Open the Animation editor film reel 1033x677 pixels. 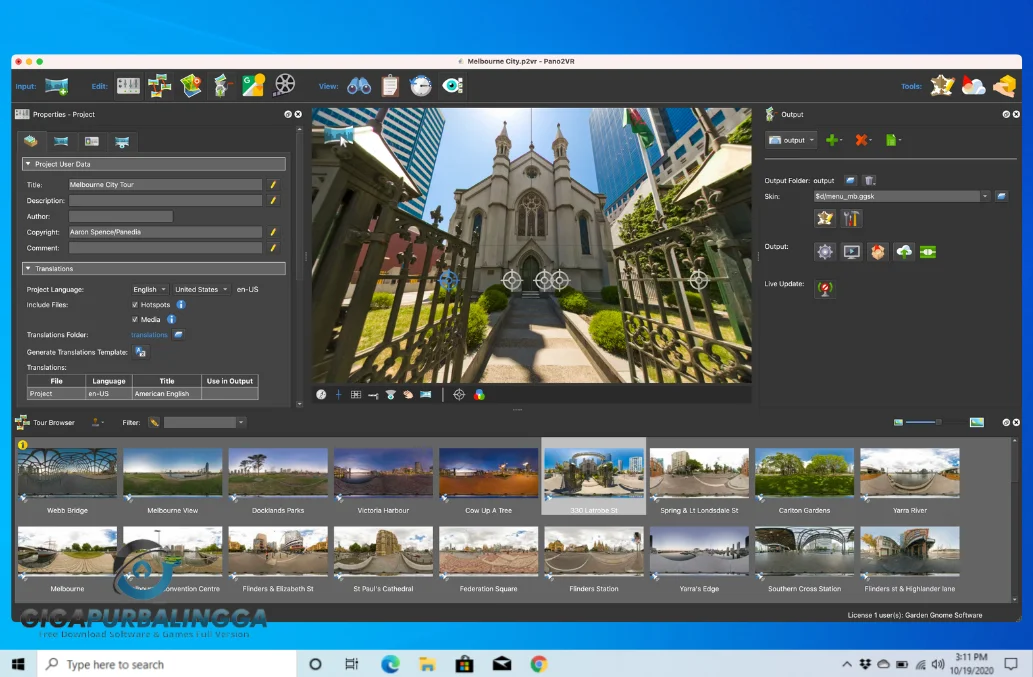285,85
